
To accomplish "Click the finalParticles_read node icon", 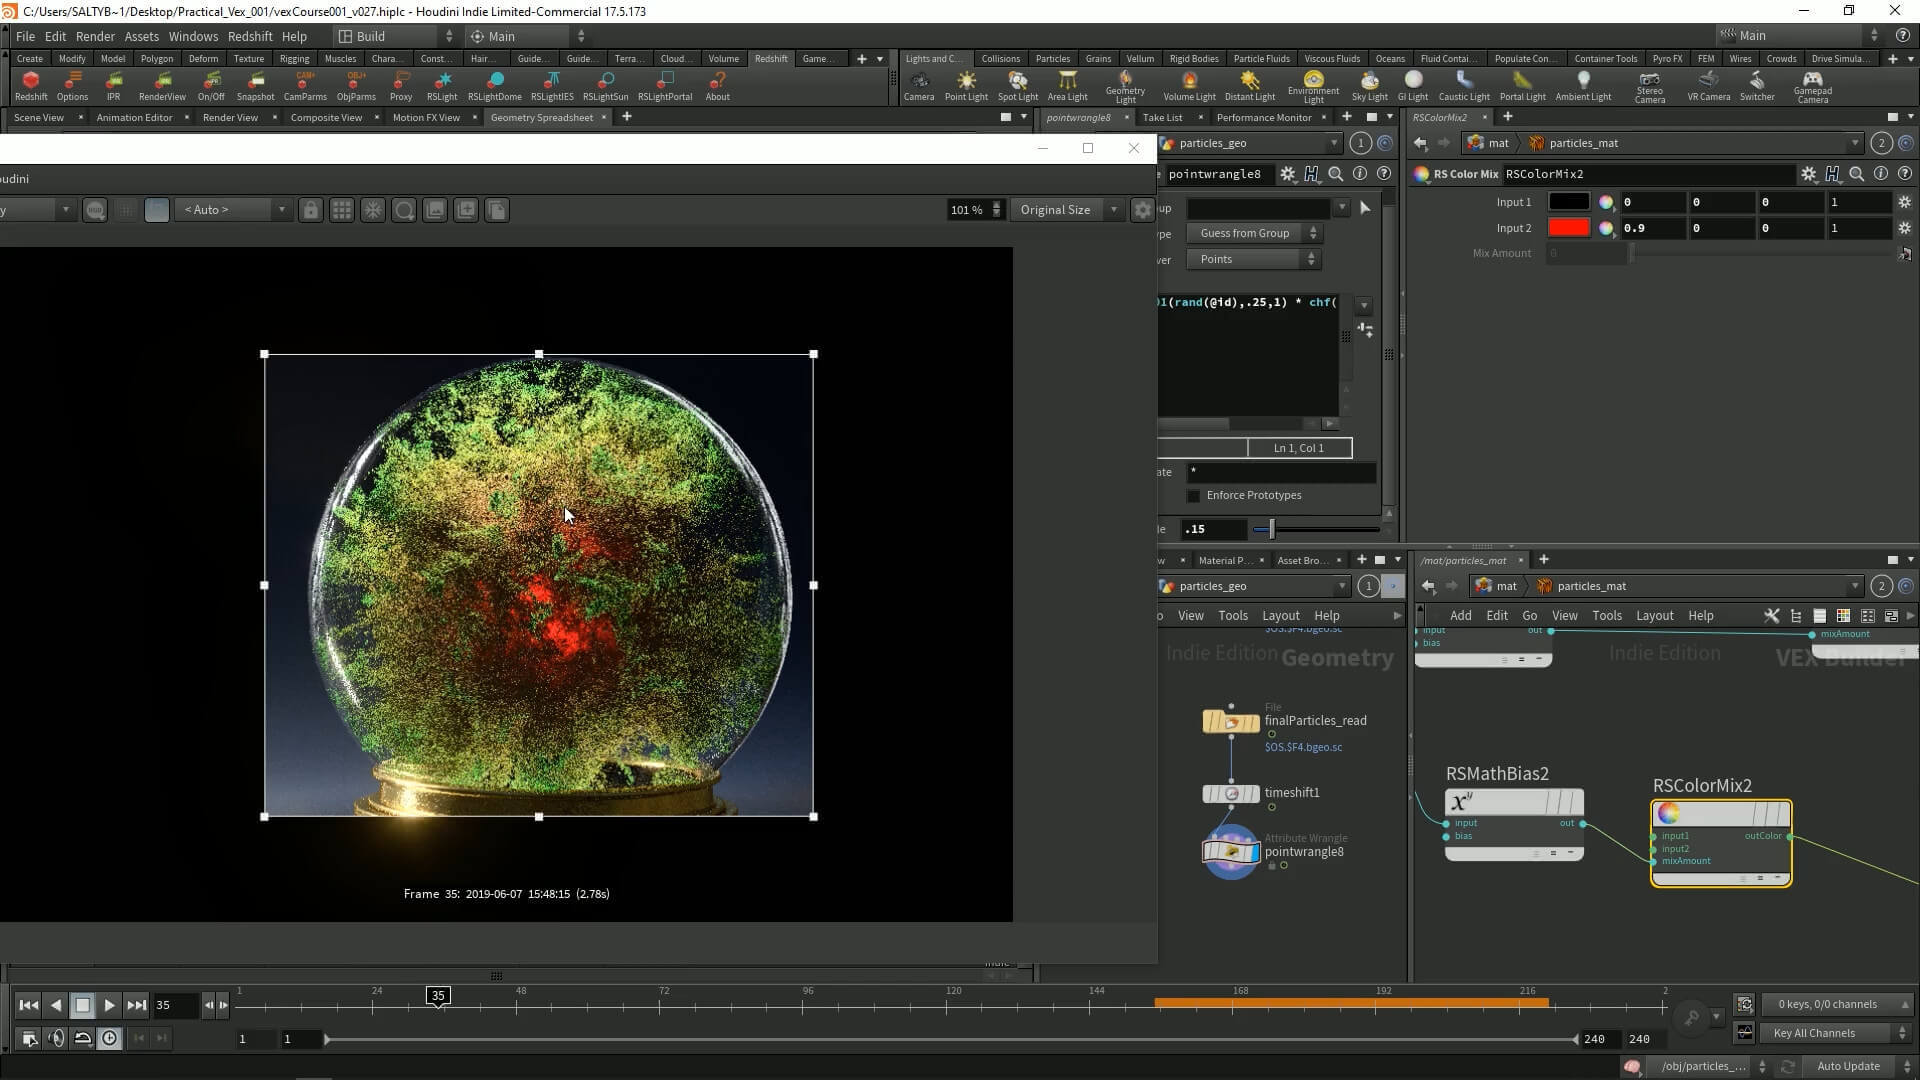I will pos(1230,722).
